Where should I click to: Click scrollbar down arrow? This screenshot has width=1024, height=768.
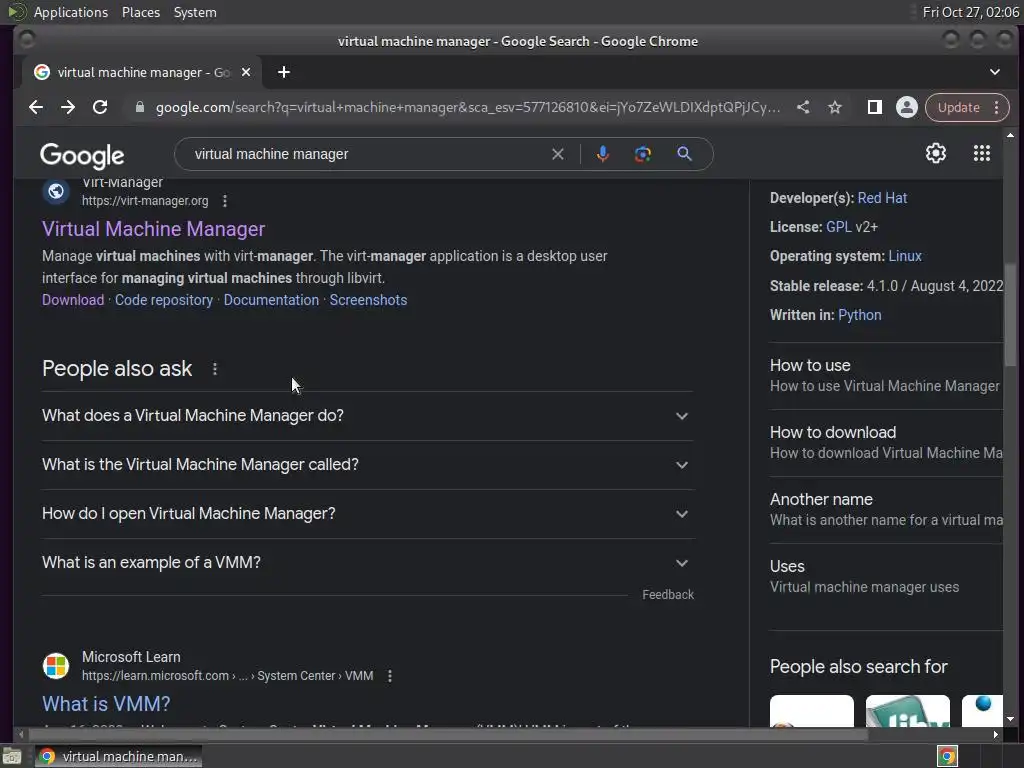pyautogui.click(x=1010, y=719)
